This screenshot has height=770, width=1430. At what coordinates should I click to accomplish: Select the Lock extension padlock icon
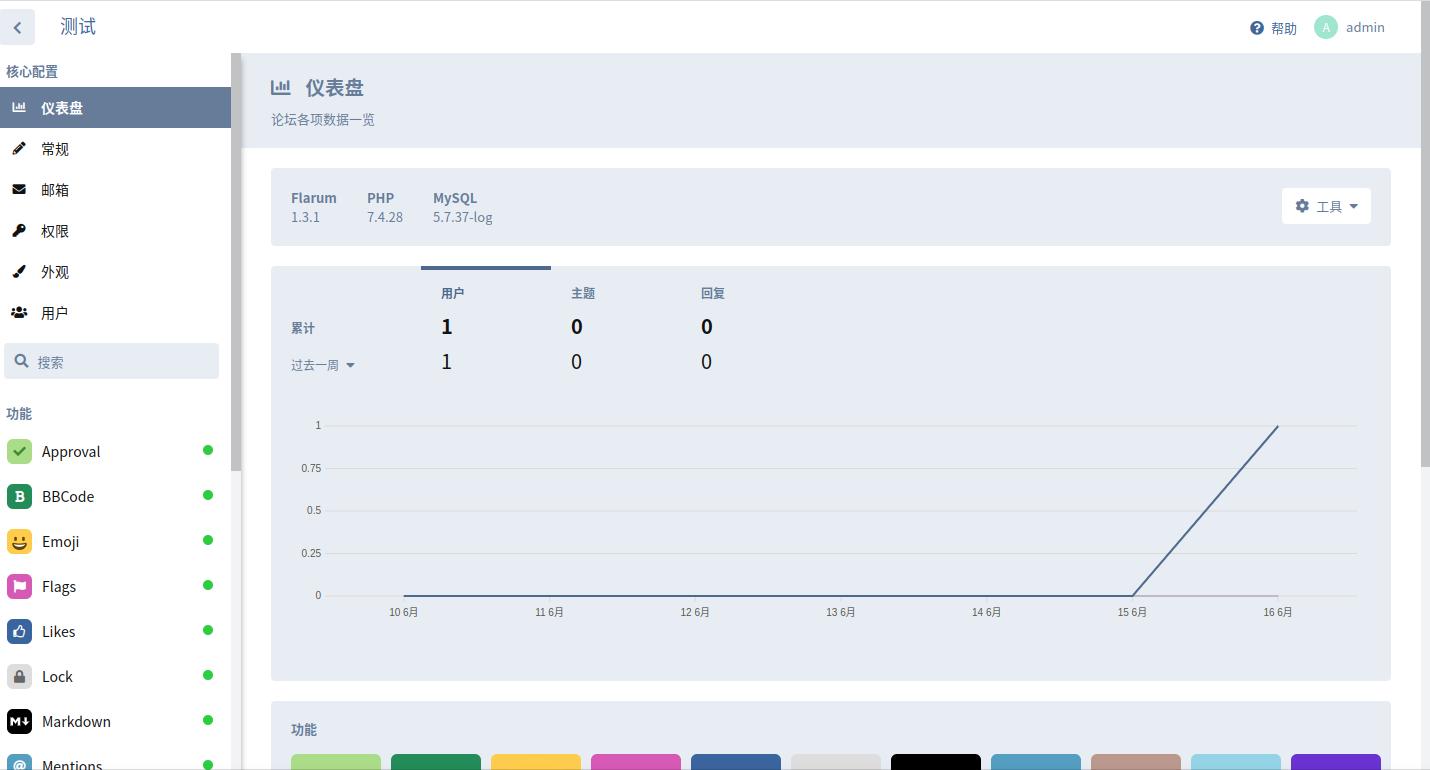tap(19, 676)
